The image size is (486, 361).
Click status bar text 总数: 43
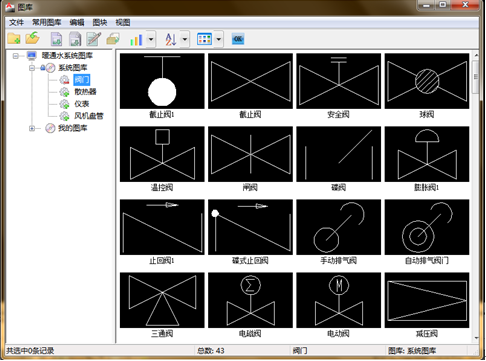pyautogui.click(x=211, y=351)
